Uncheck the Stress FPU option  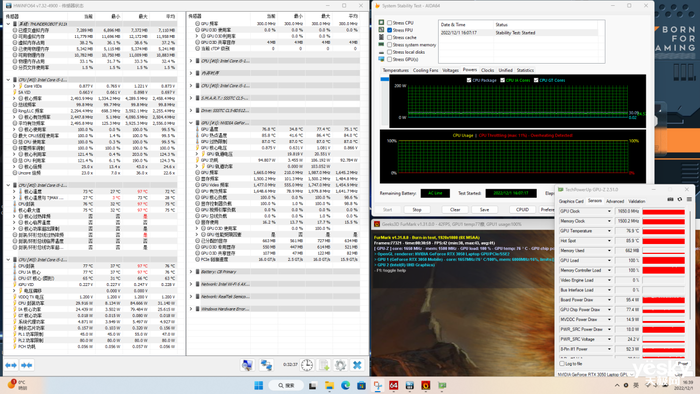(x=389, y=30)
